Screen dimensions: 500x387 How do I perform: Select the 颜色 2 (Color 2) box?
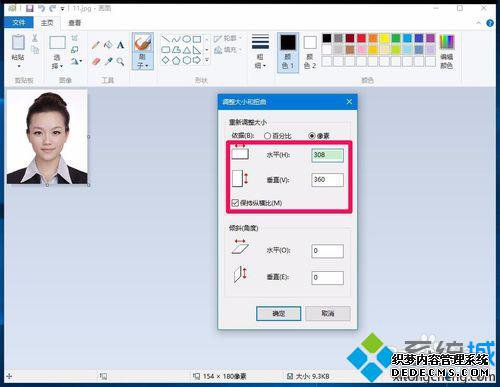click(310, 52)
